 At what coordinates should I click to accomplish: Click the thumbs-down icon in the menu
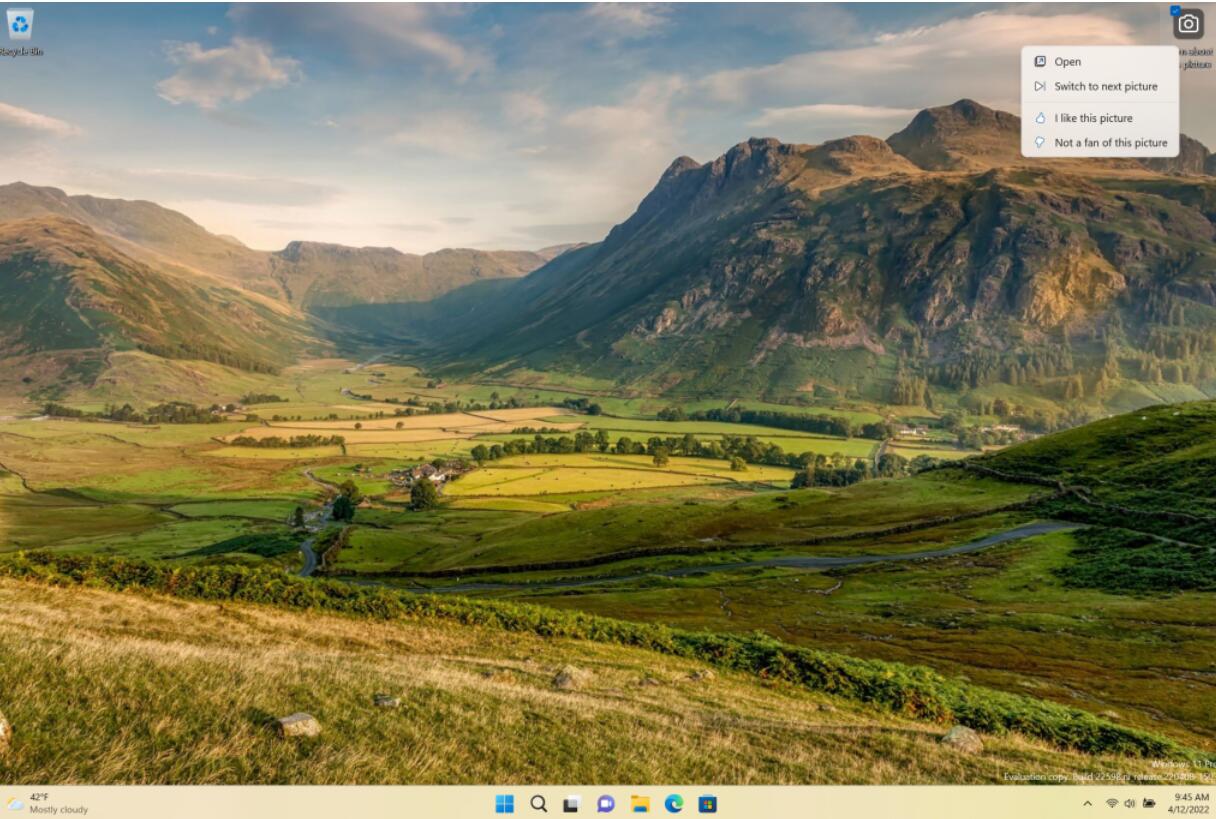1040,142
